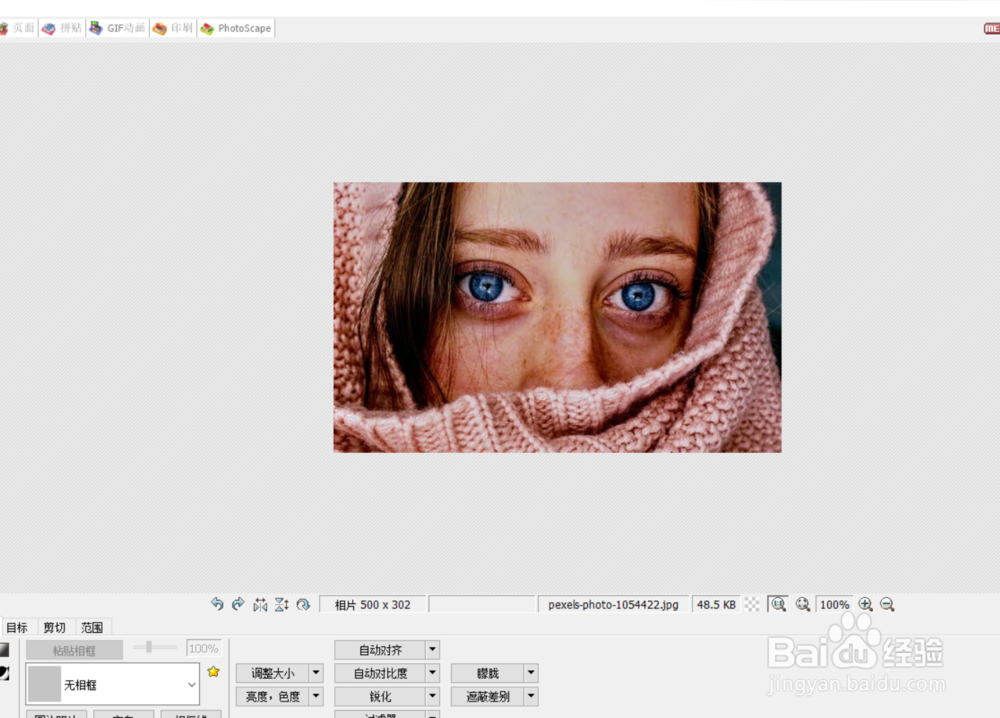Select the 范围 tab
The image size is (1000, 718).
(92, 627)
